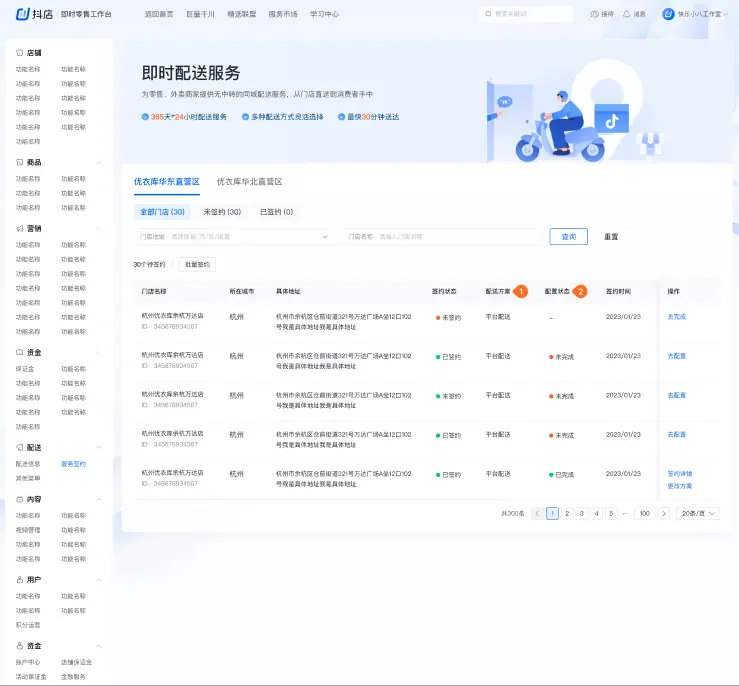Open 精选联盟 in top navigation

tap(242, 14)
